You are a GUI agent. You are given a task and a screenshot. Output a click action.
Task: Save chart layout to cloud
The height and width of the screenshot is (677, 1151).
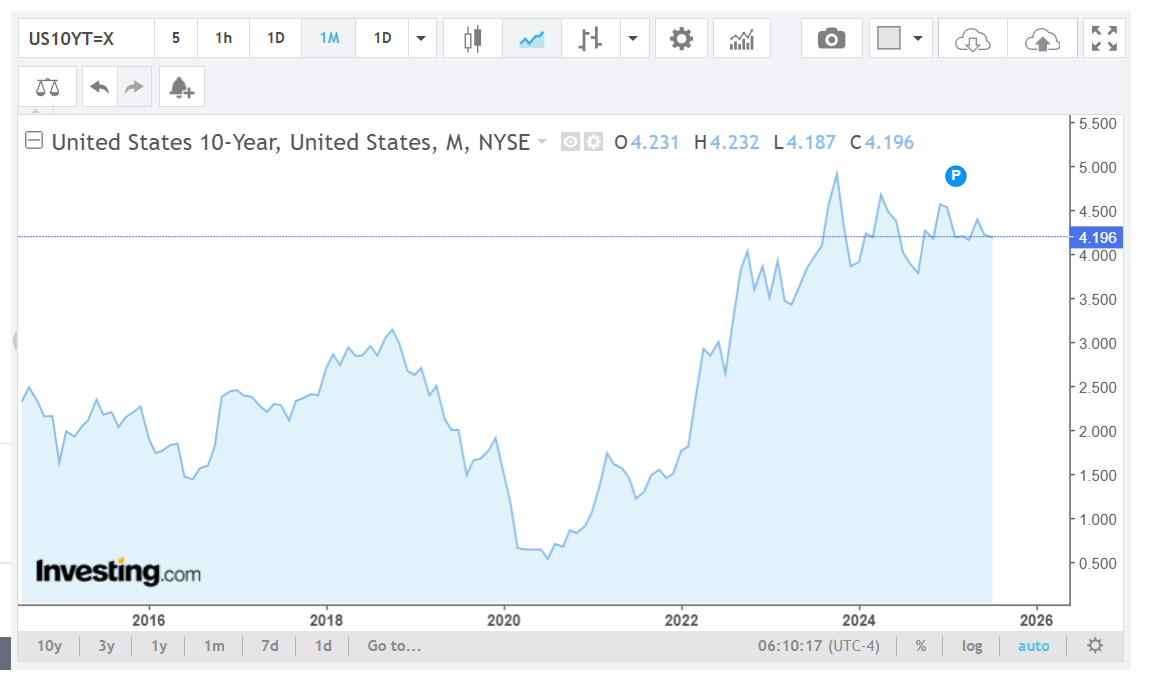[x=1042, y=39]
